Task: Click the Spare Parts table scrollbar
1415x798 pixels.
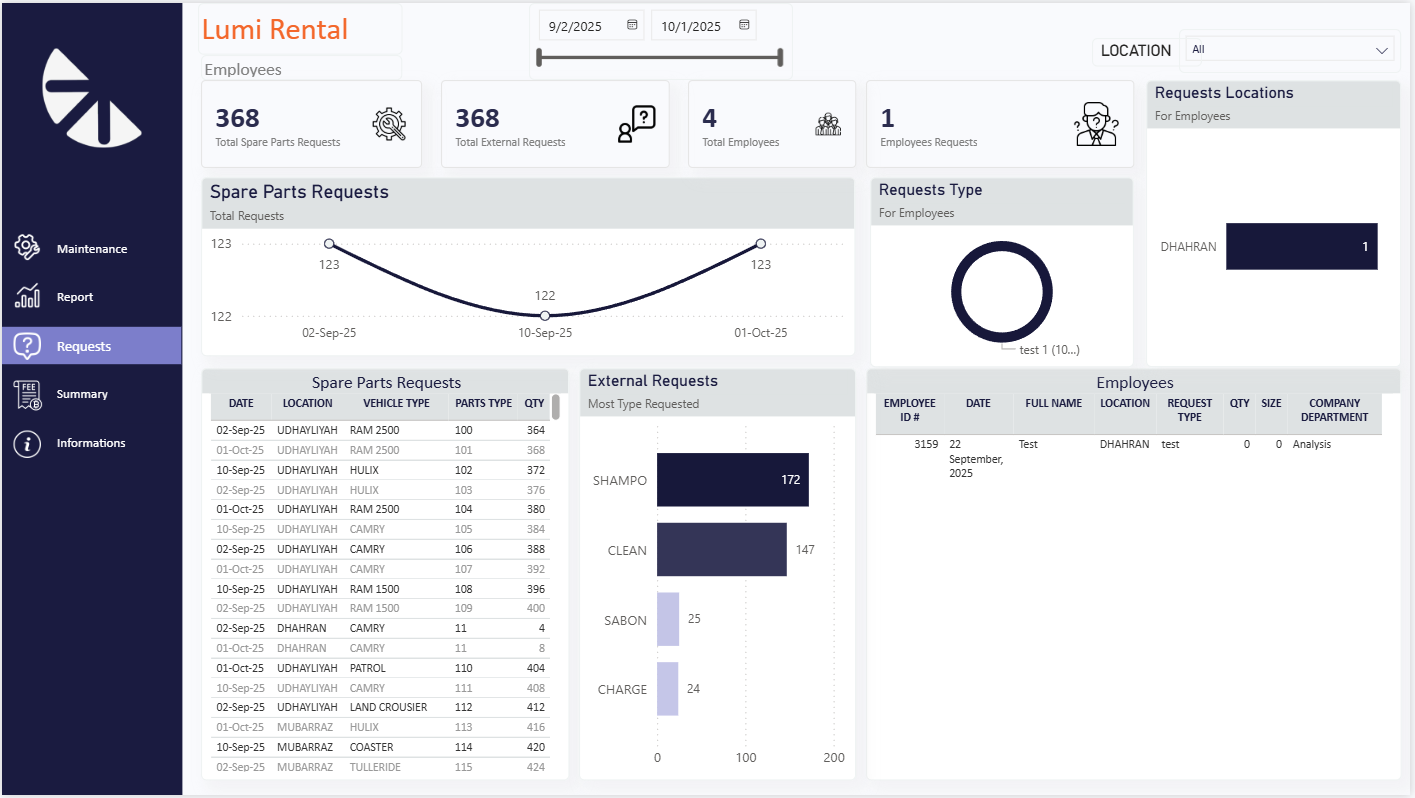Action: 555,407
